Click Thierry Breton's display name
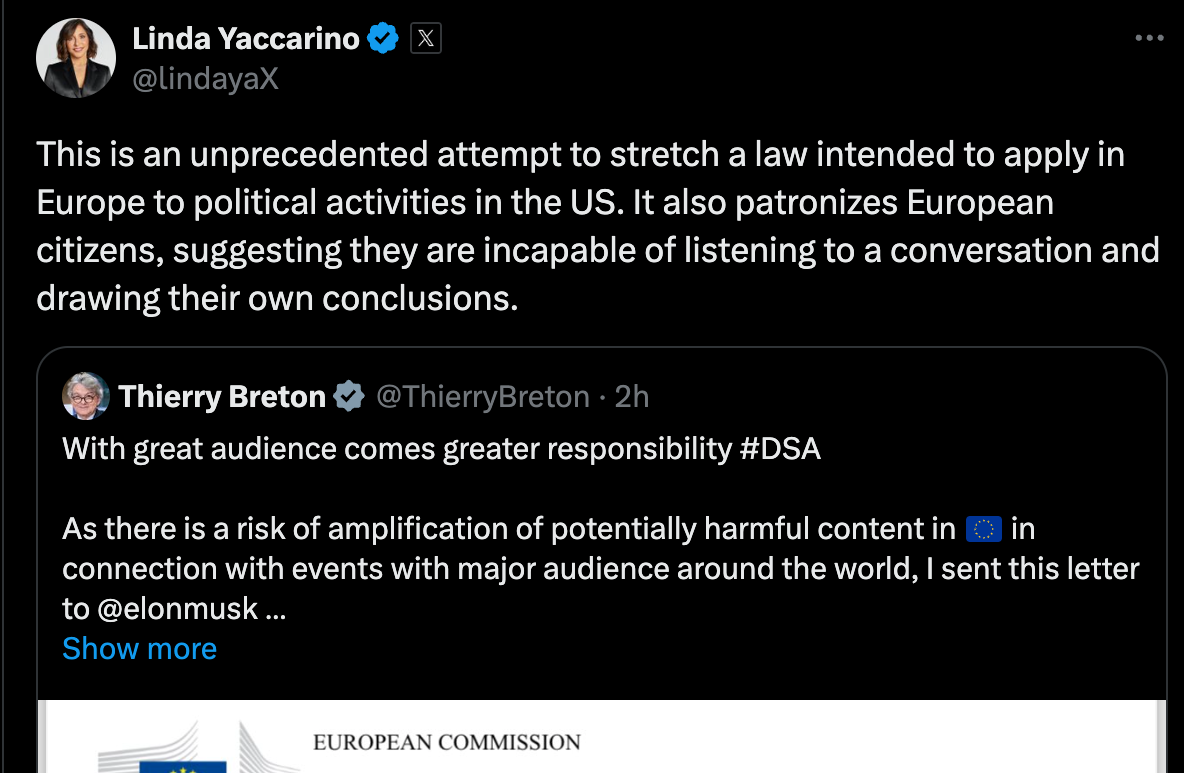The width and height of the screenshot is (1184, 773). 222,396
